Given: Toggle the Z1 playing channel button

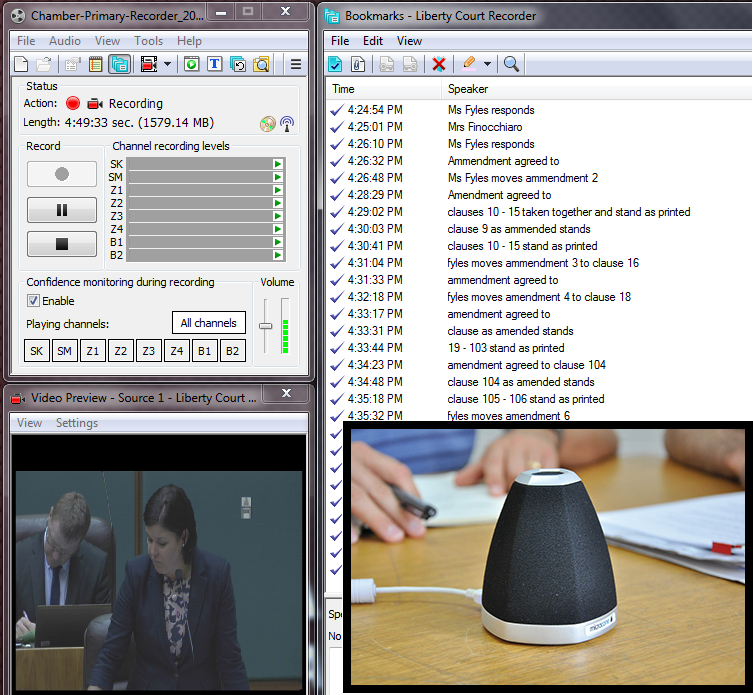Looking at the screenshot, I should 93,351.
